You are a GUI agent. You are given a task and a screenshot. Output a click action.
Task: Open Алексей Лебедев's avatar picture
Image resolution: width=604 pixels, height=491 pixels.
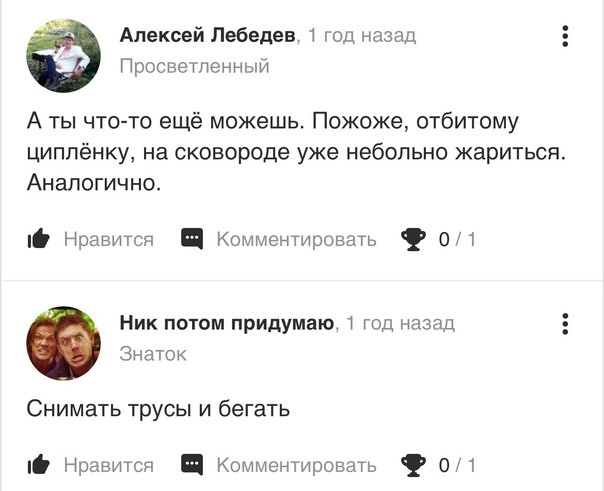pyautogui.click(x=64, y=55)
